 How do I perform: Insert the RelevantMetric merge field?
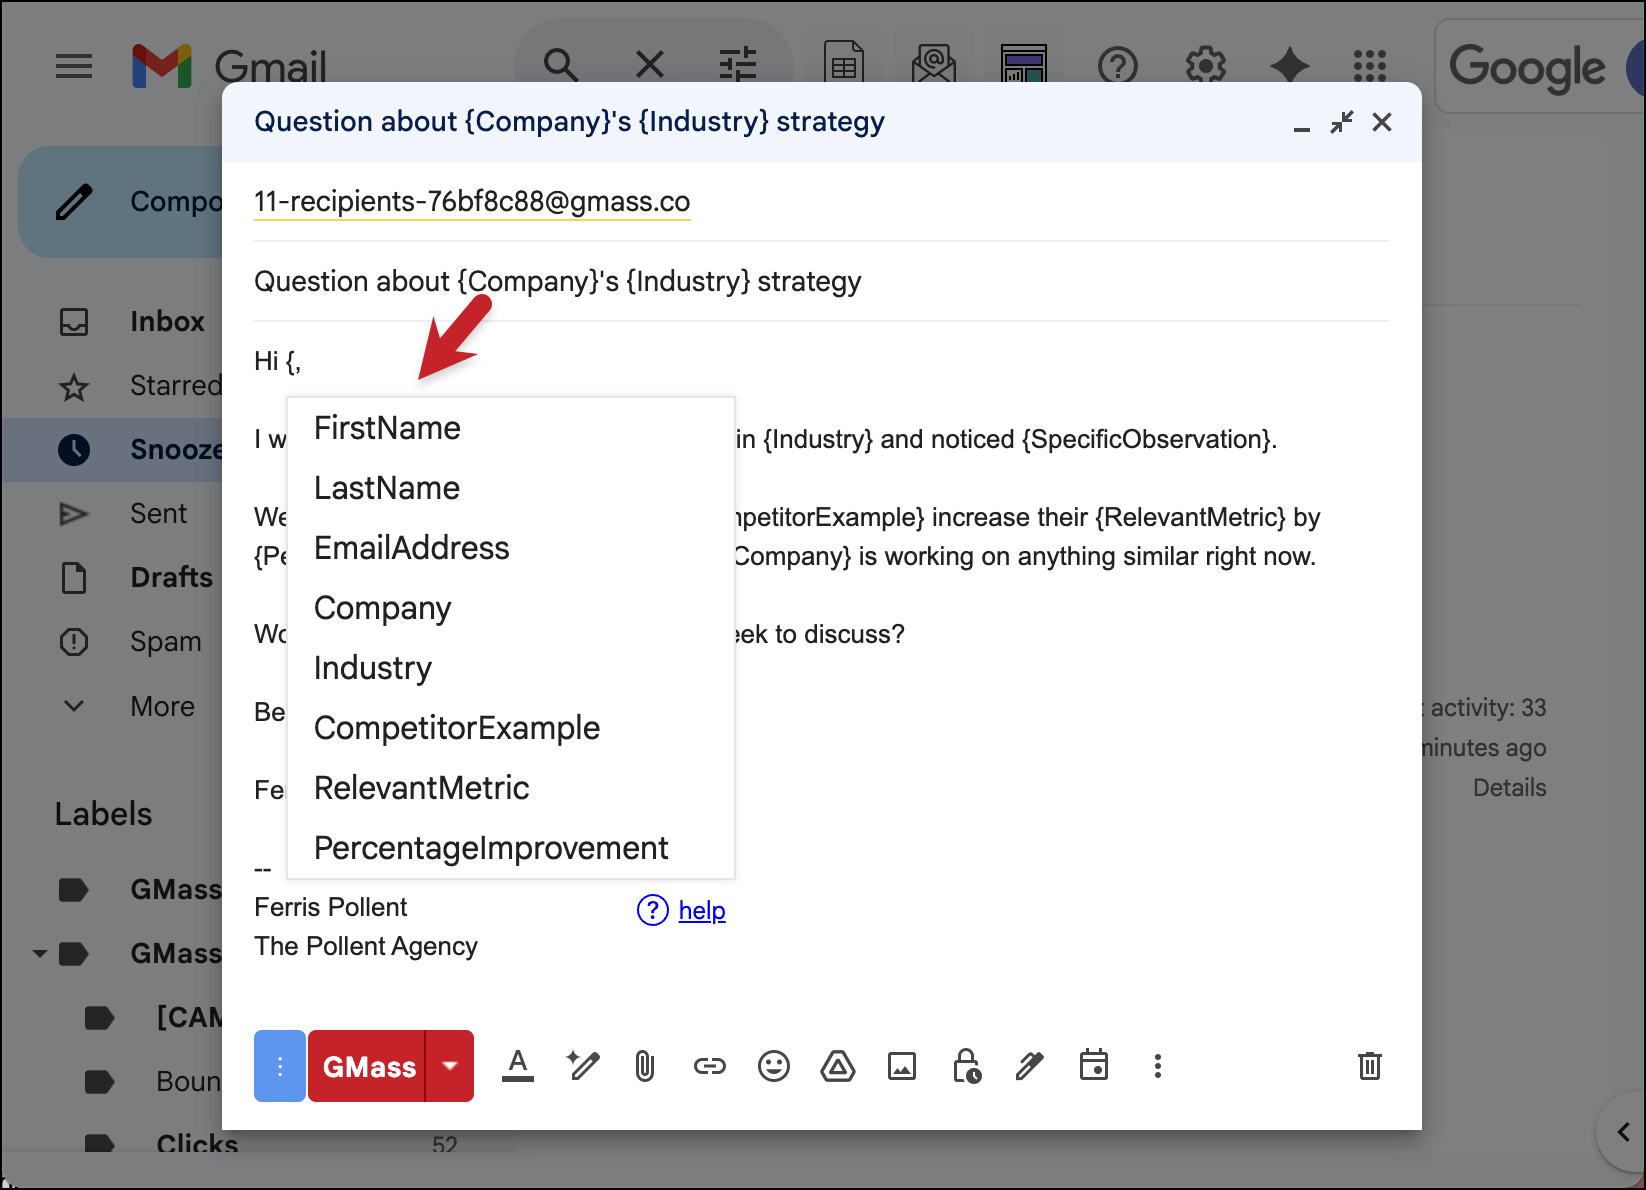pos(511,788)
